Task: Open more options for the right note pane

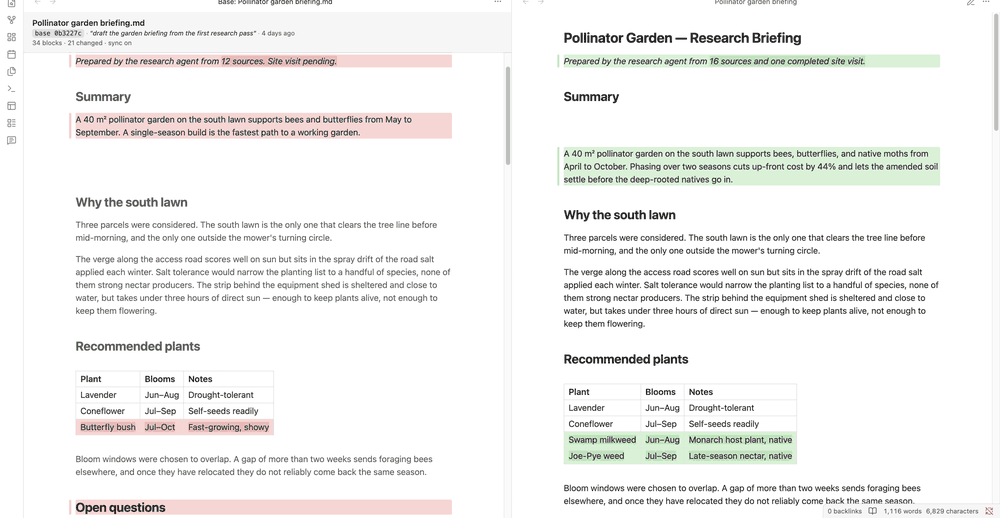Action: [987, 2]
